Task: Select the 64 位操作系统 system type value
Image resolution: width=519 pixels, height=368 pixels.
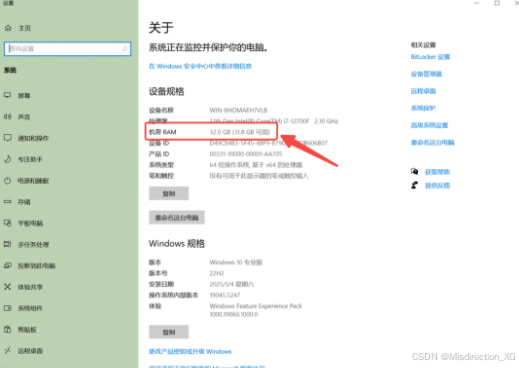Action: [256, 165]
